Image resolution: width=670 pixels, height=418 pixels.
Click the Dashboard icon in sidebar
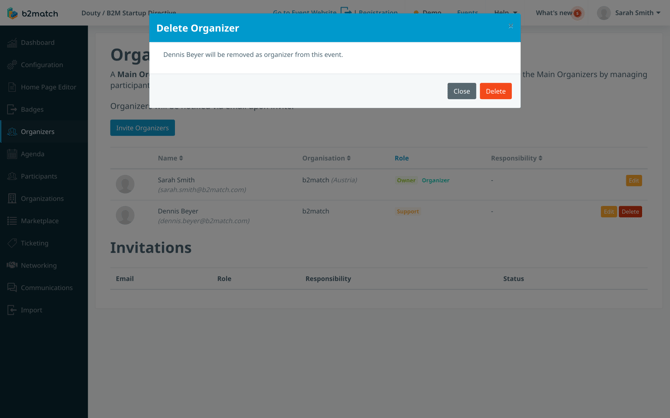coord(12,42)
